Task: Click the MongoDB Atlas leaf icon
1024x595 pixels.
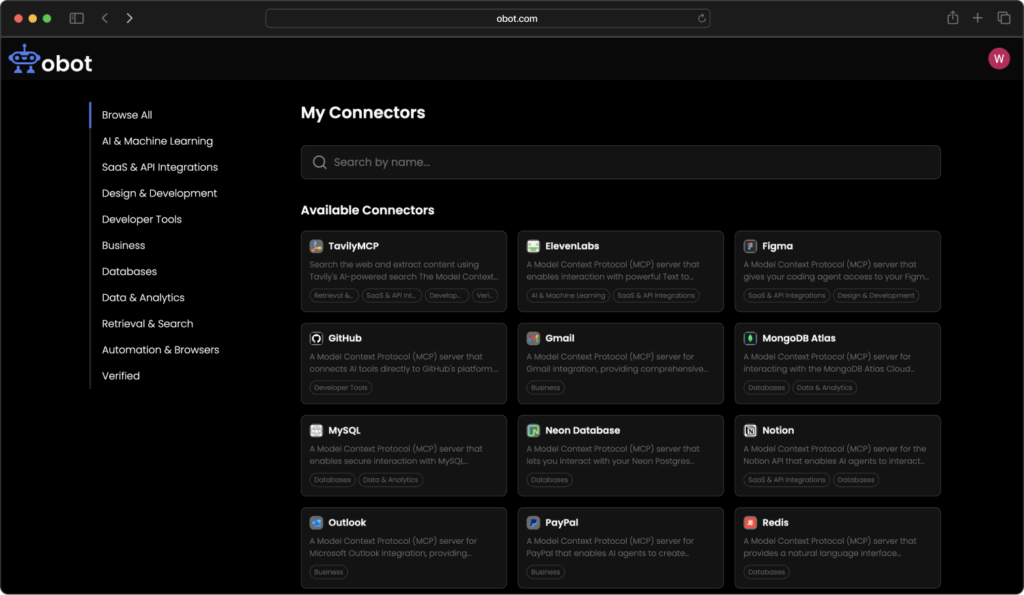Action: (750, 338)
